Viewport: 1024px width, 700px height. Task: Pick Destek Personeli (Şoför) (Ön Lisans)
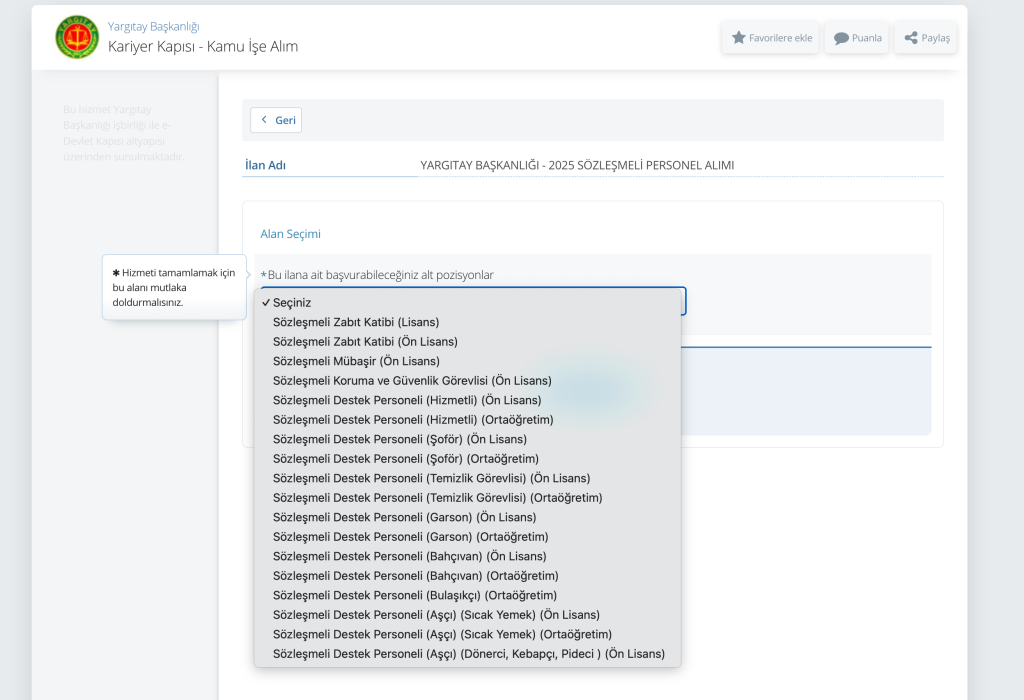click(x=400, y=439)
